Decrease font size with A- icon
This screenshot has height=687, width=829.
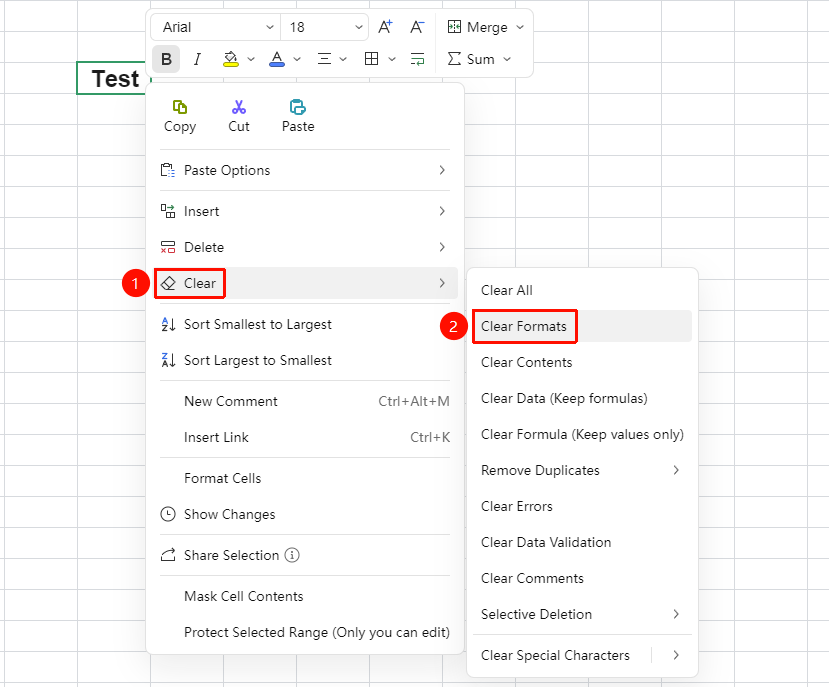417,26
